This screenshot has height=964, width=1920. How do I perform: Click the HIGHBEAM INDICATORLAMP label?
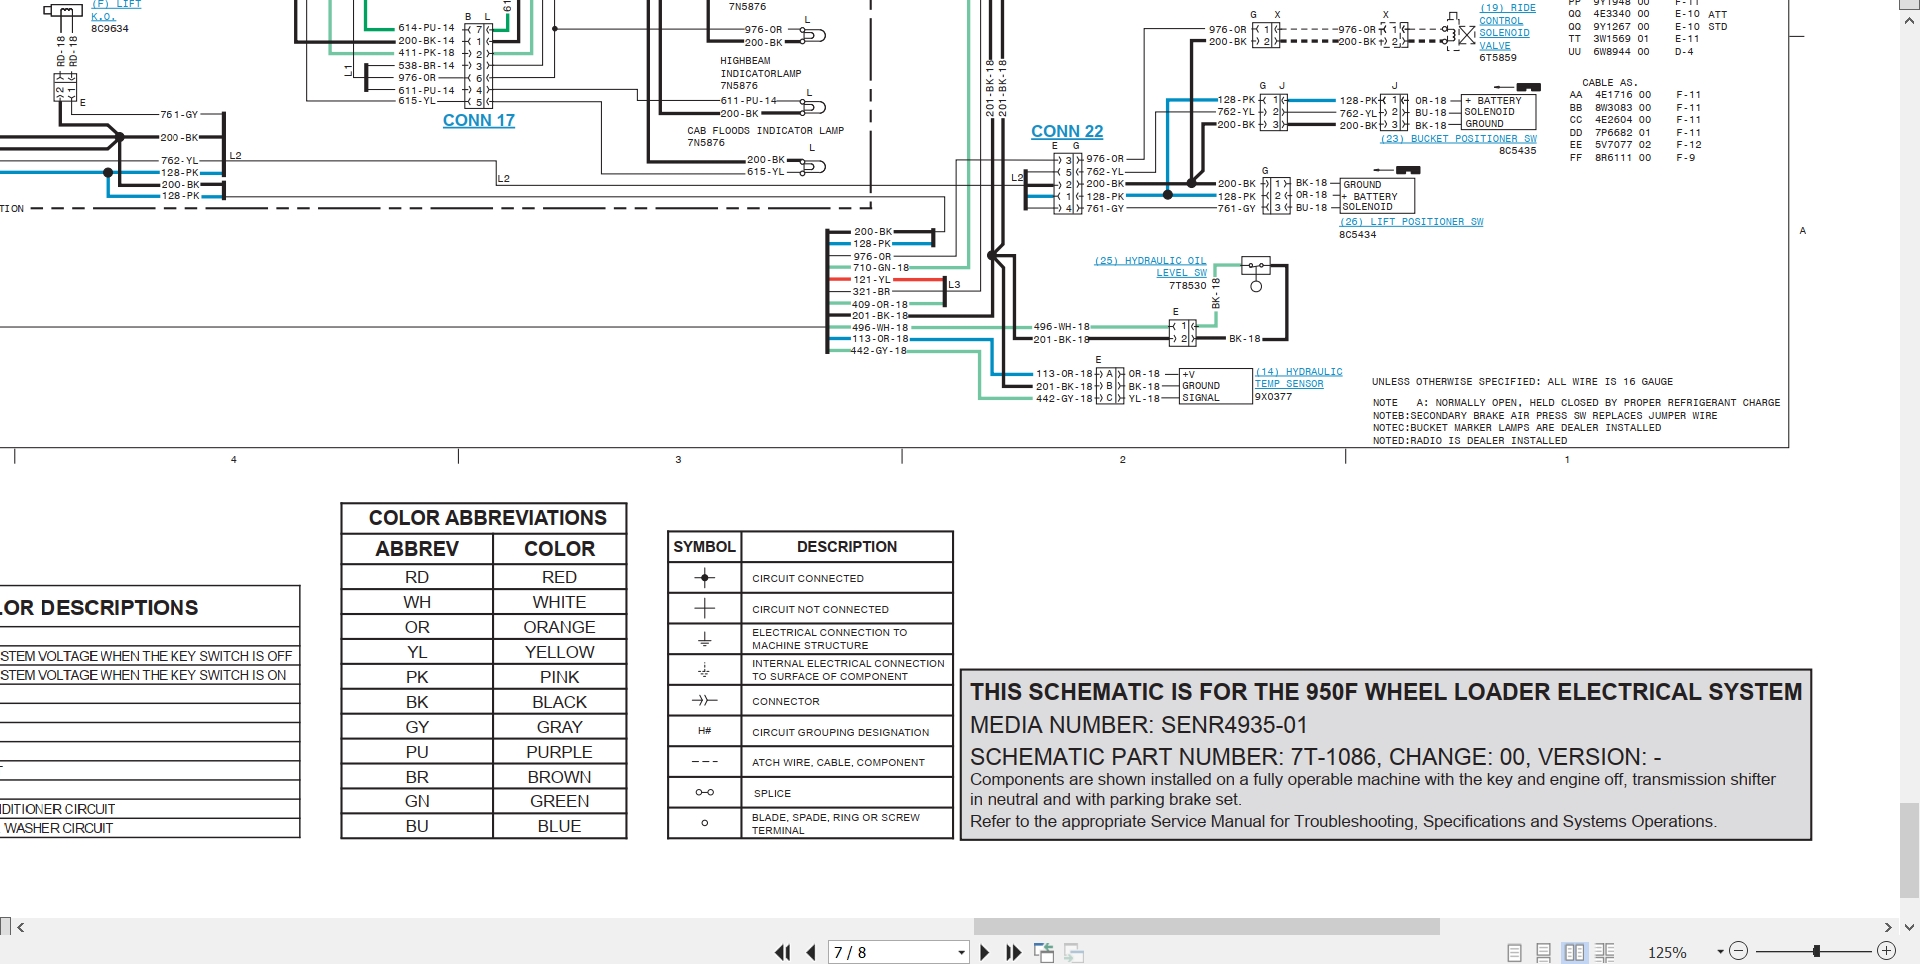coord(760,67)
